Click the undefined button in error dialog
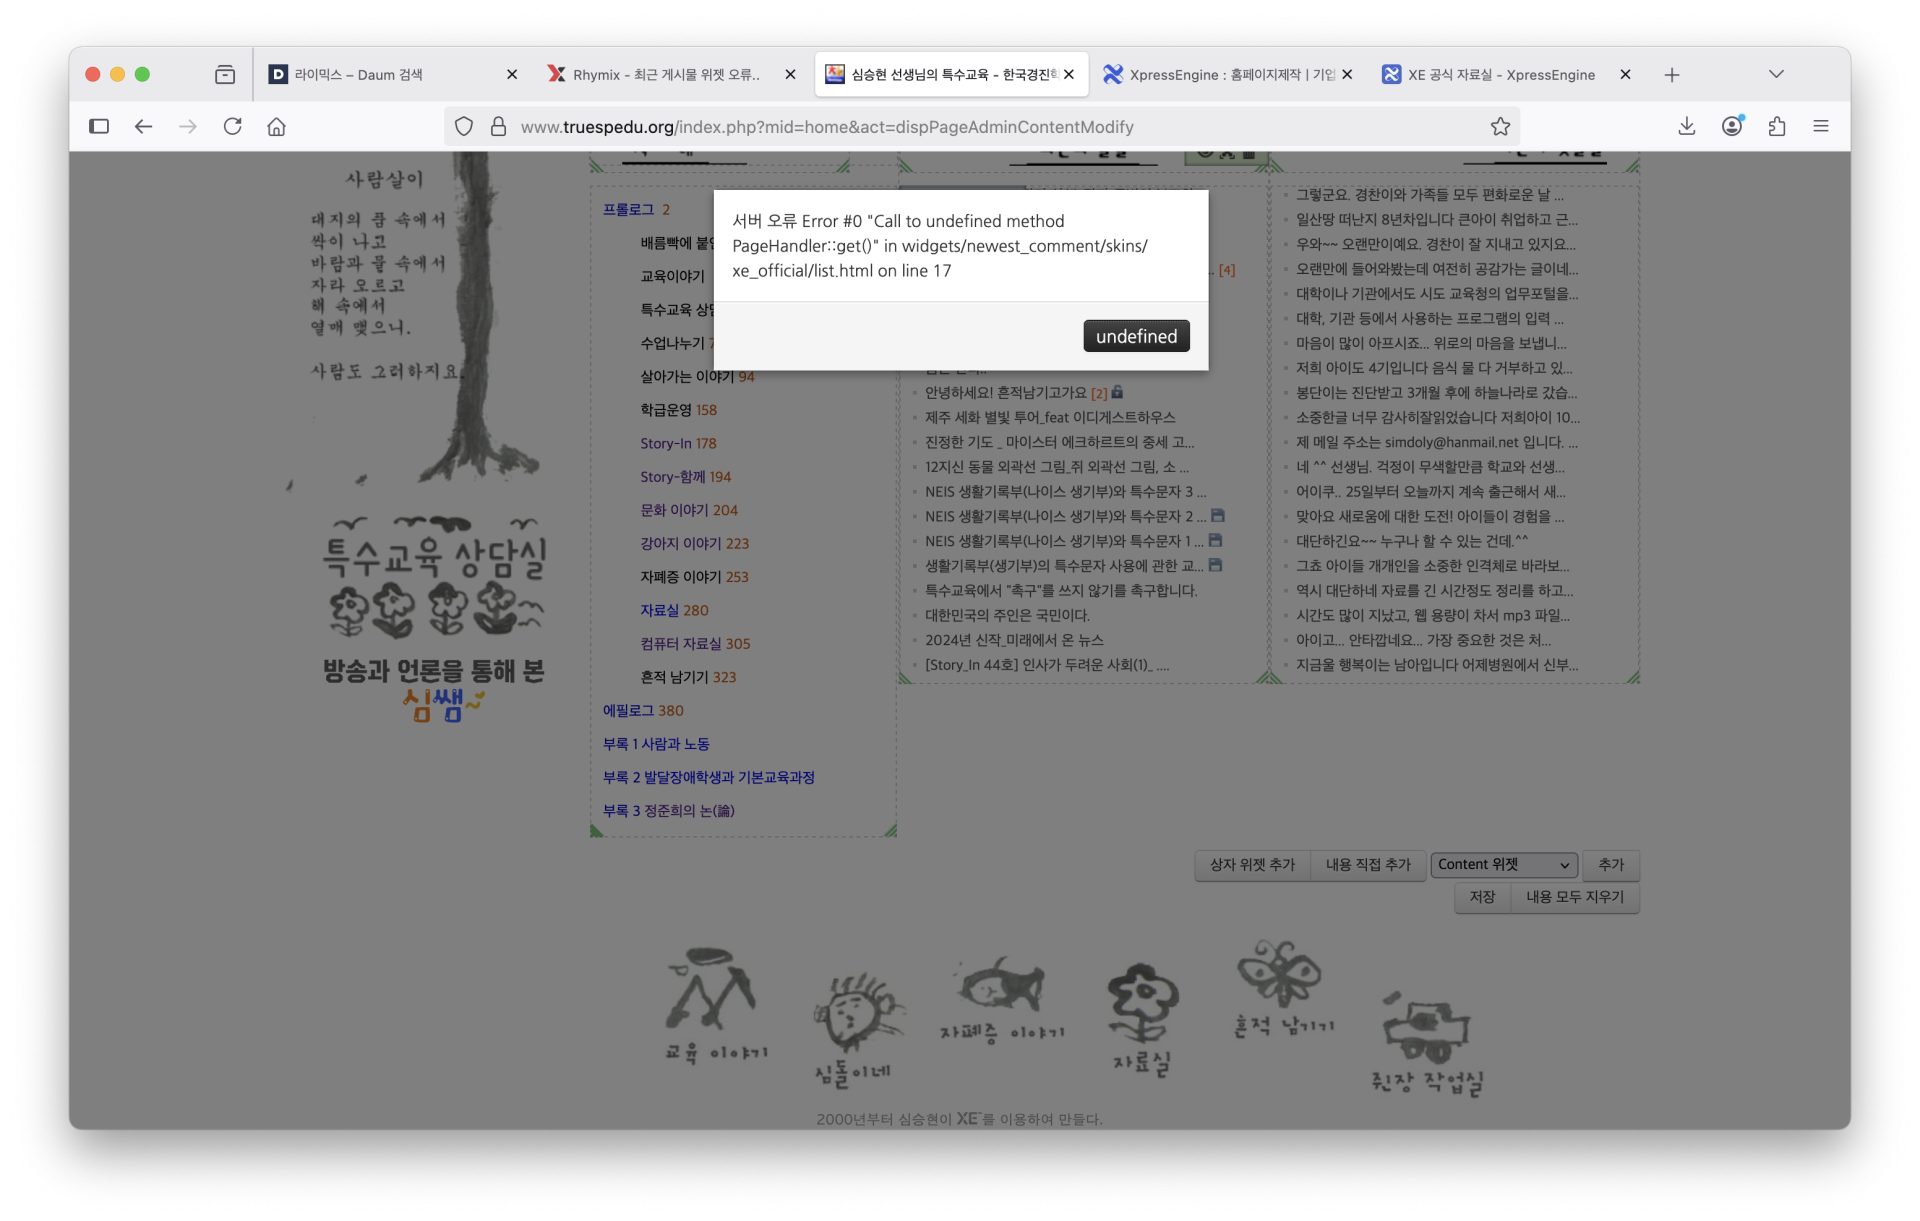Image resolution: width=1920 pixels, height=1221 pixels. coord(1136,336)
